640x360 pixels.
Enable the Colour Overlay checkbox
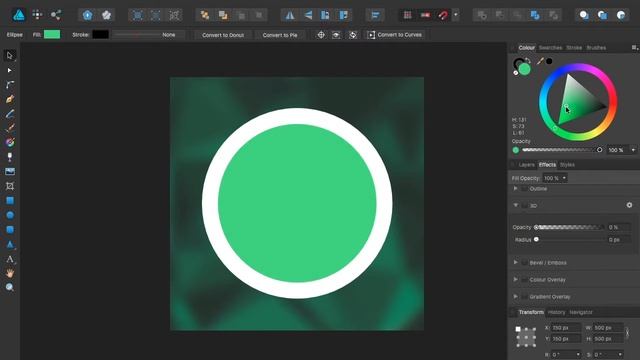click(524, 280)
